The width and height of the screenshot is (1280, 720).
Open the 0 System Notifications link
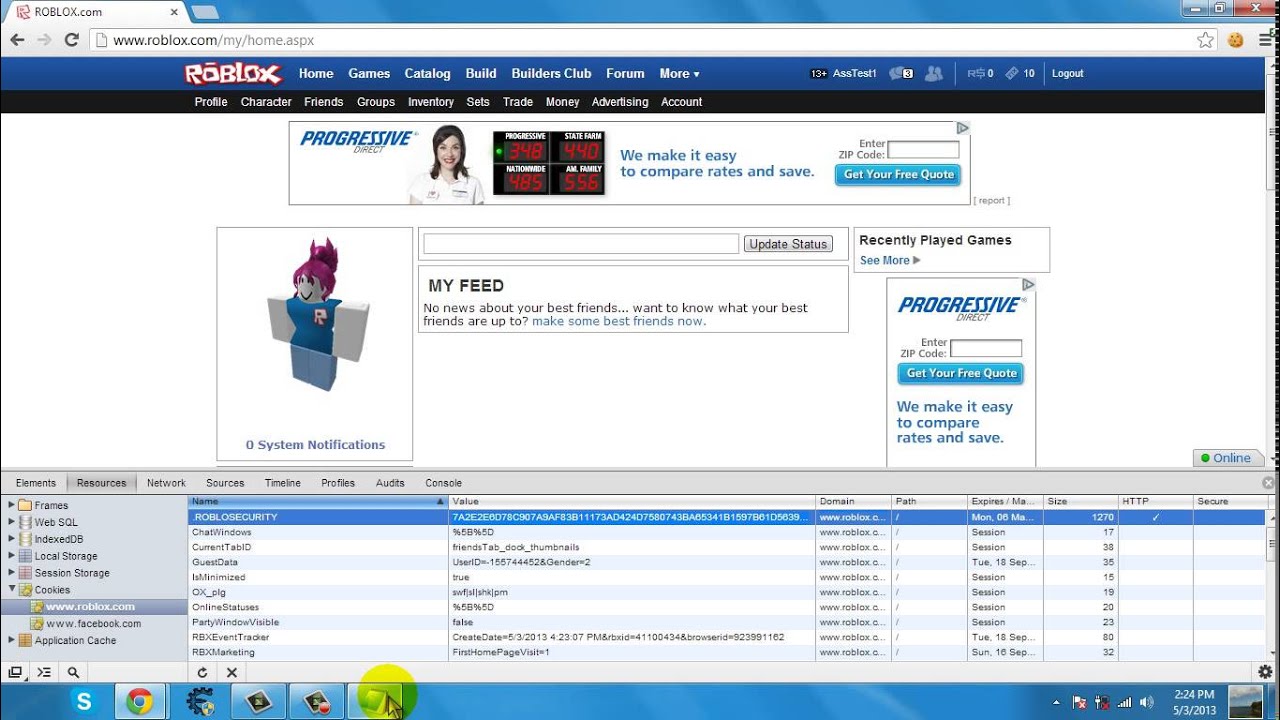(315, 444)
